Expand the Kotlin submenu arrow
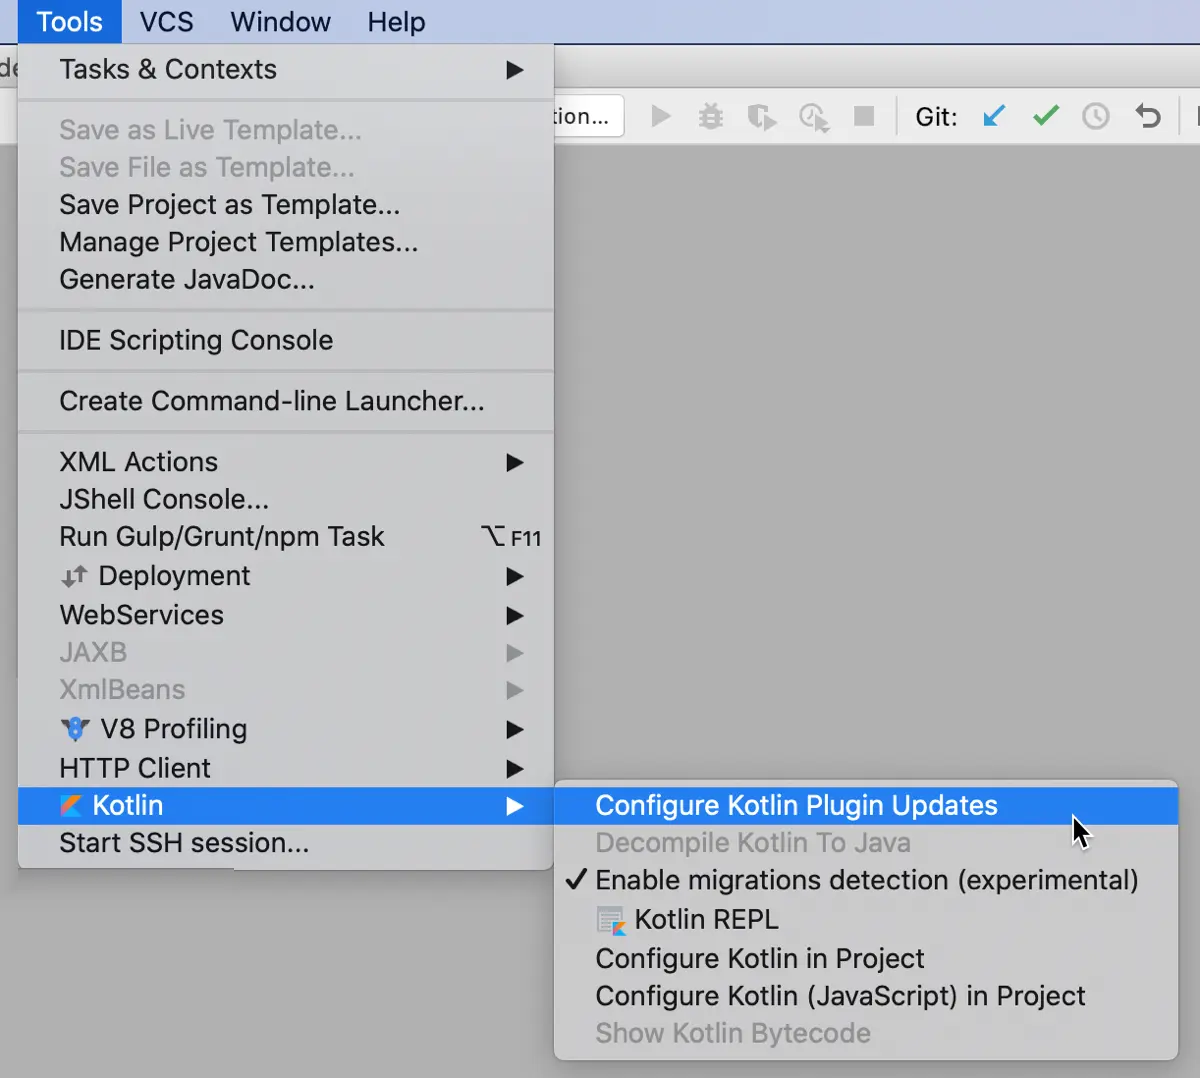Viewport: 1200px width, 1078px height. pos(515,806)
